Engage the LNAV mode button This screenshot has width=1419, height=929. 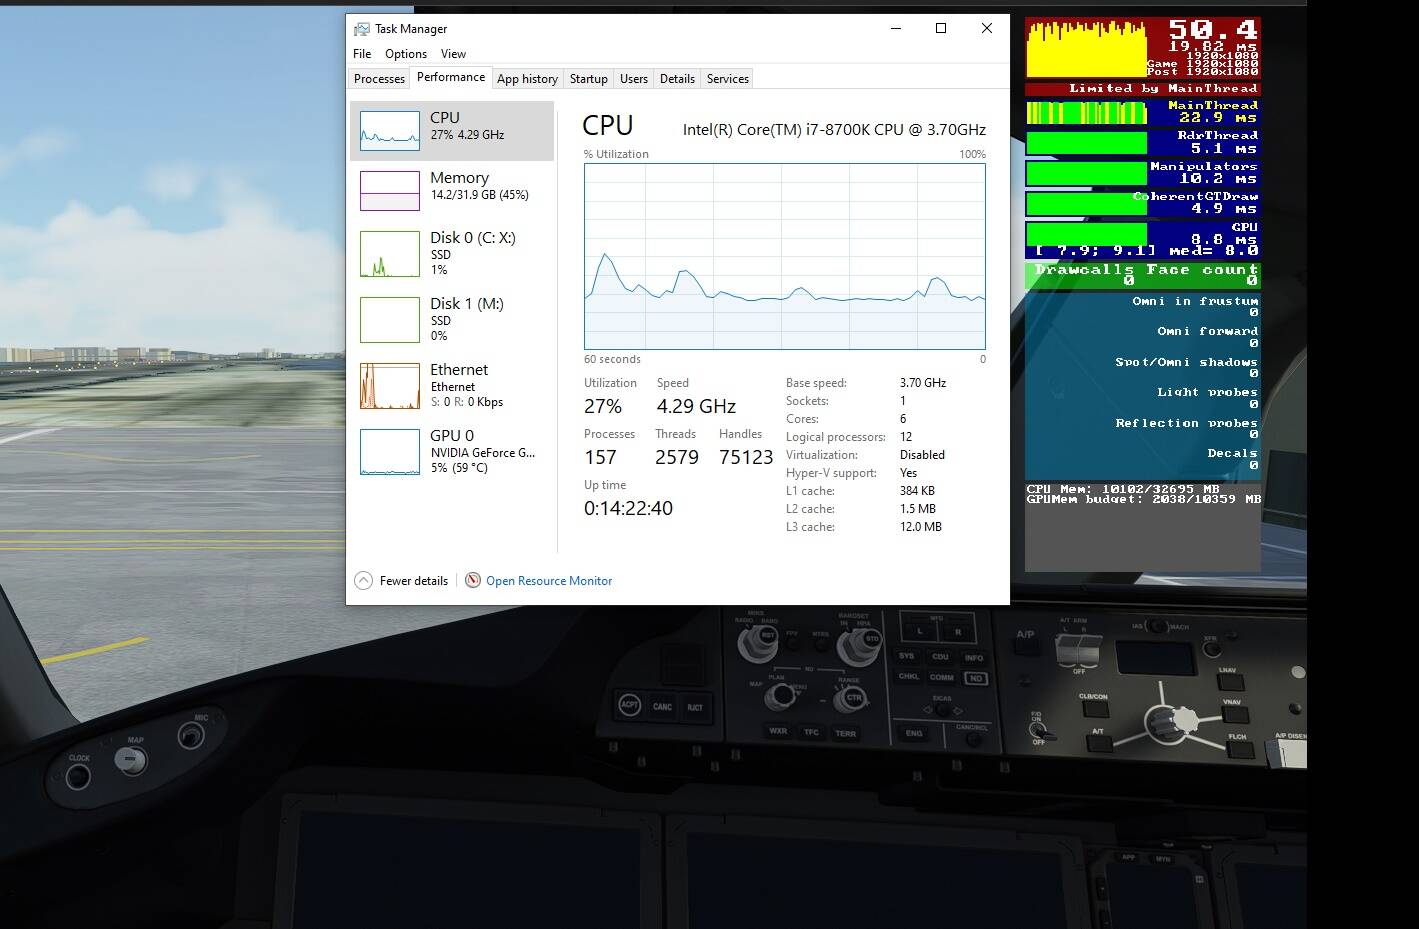(1231, 682)
